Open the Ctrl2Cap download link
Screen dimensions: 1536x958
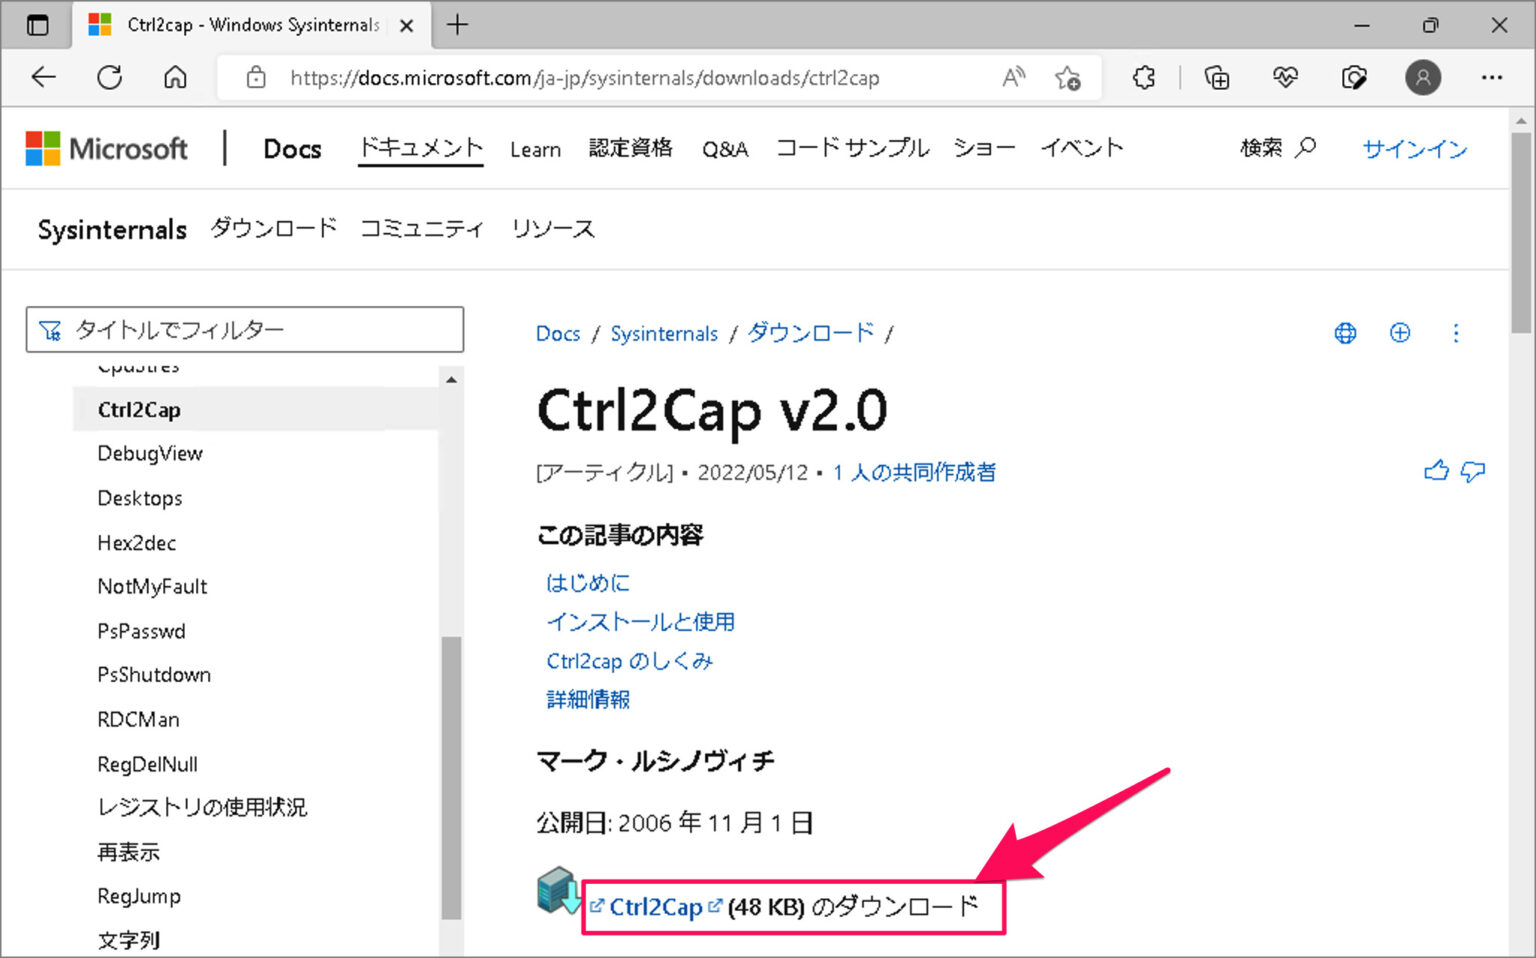655,906
